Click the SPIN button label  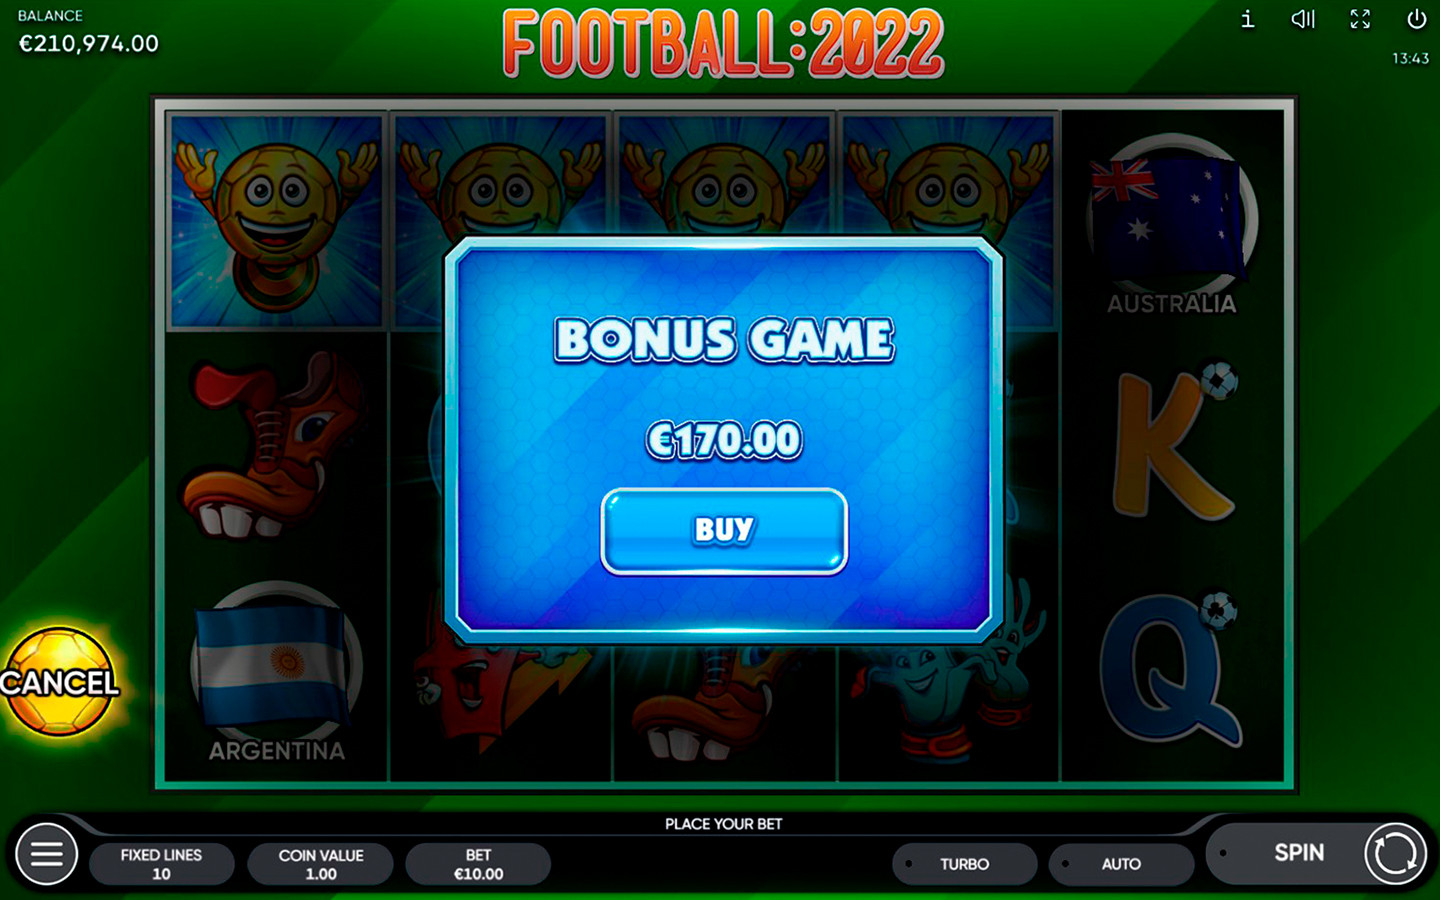click(1298, 853)
